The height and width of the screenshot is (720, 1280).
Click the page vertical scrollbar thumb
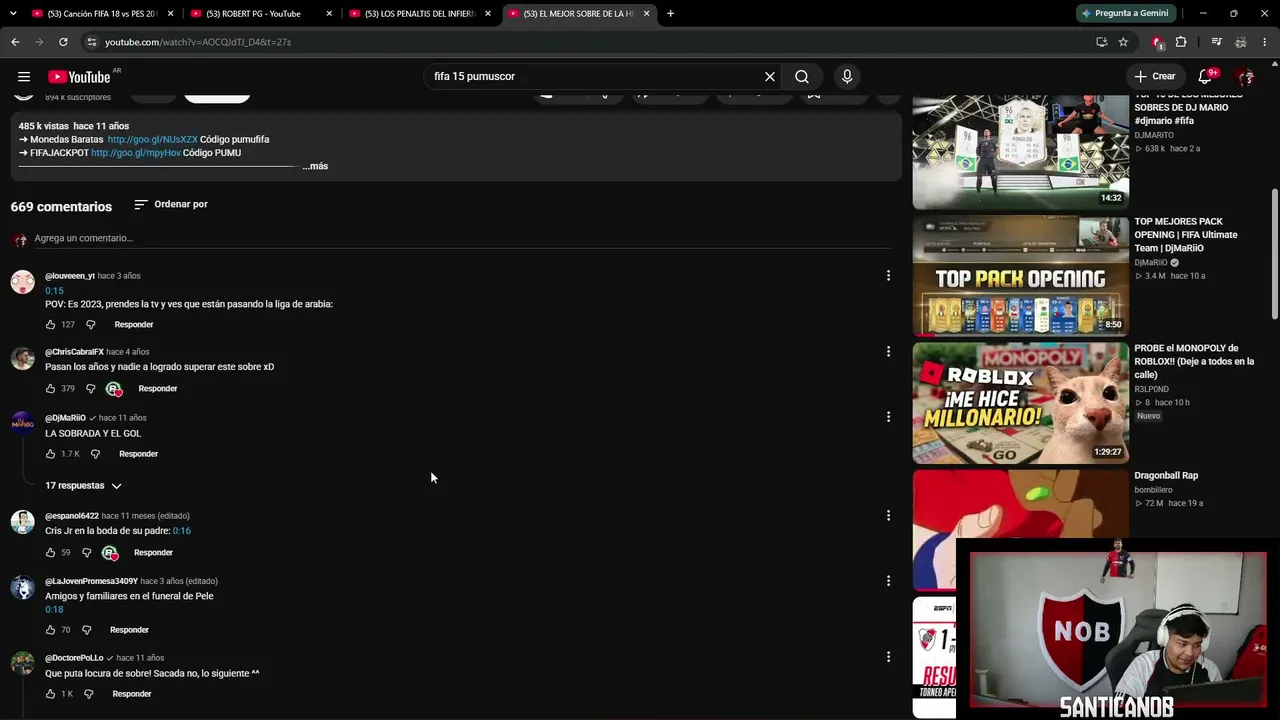tap(1274, 255)
